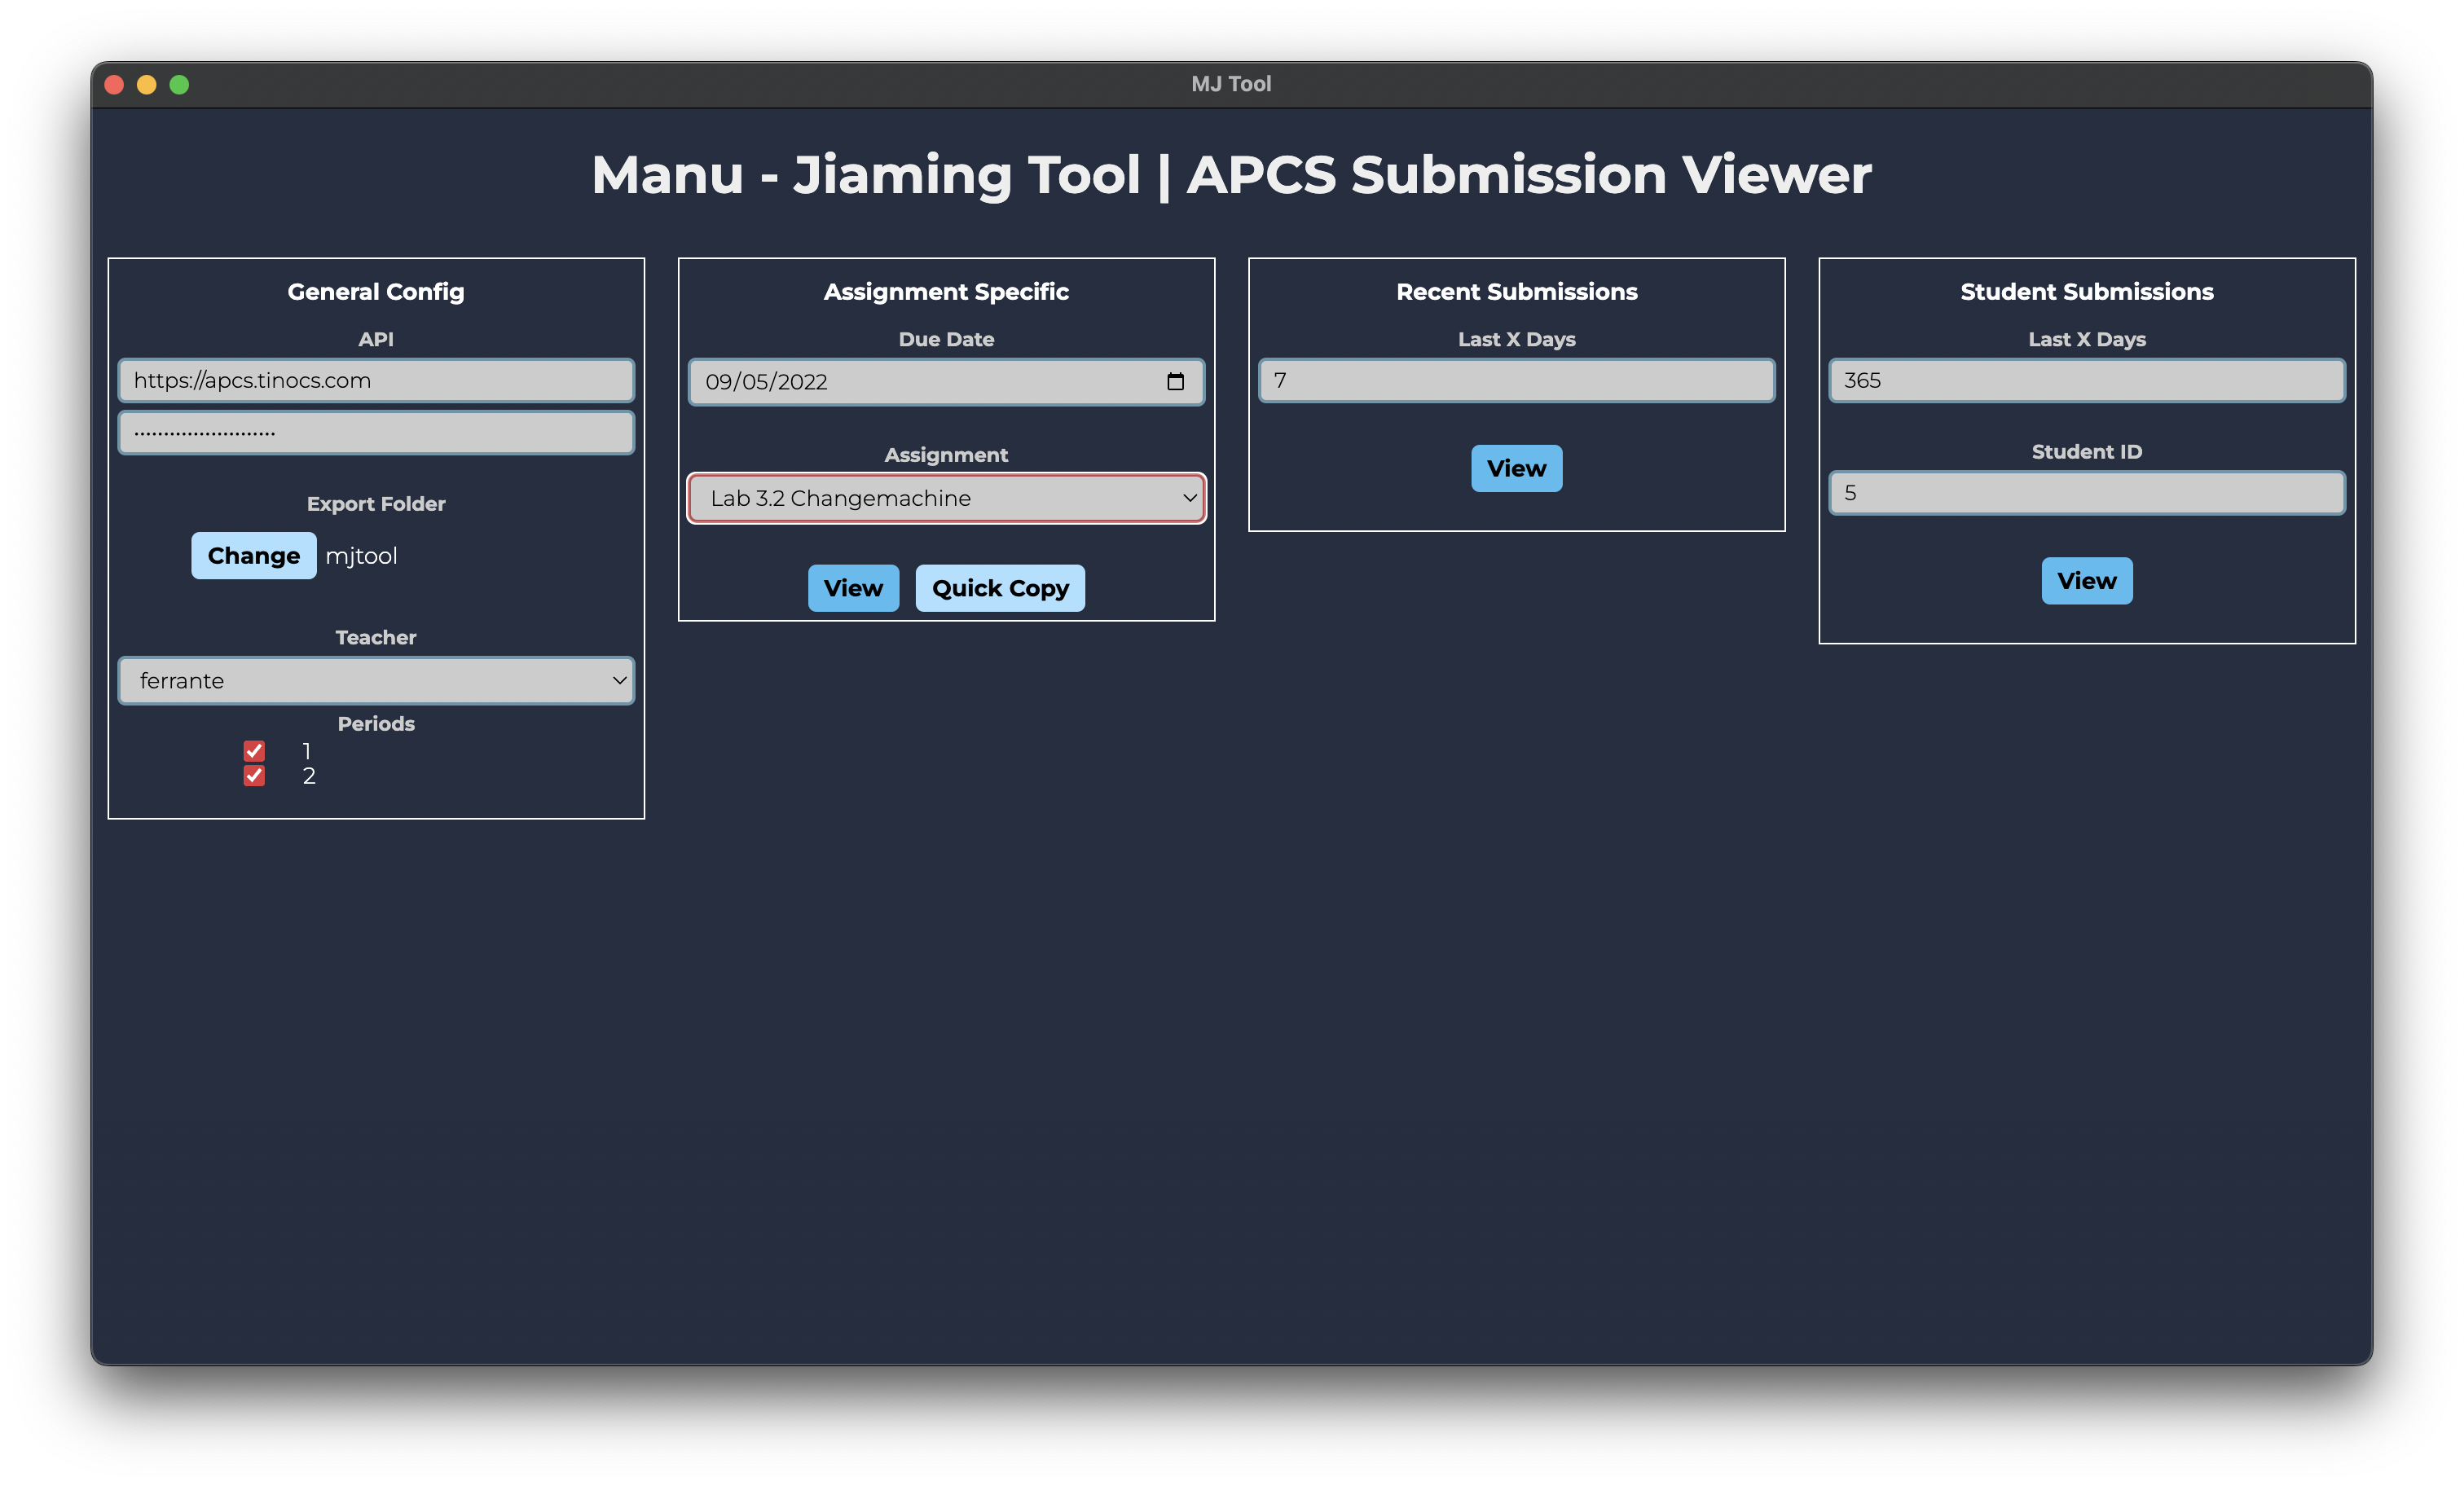Image resolution: width=2464 pixels, height=1486 pixels.
Task: Click the mjtool export folder label
Action: 361,556
